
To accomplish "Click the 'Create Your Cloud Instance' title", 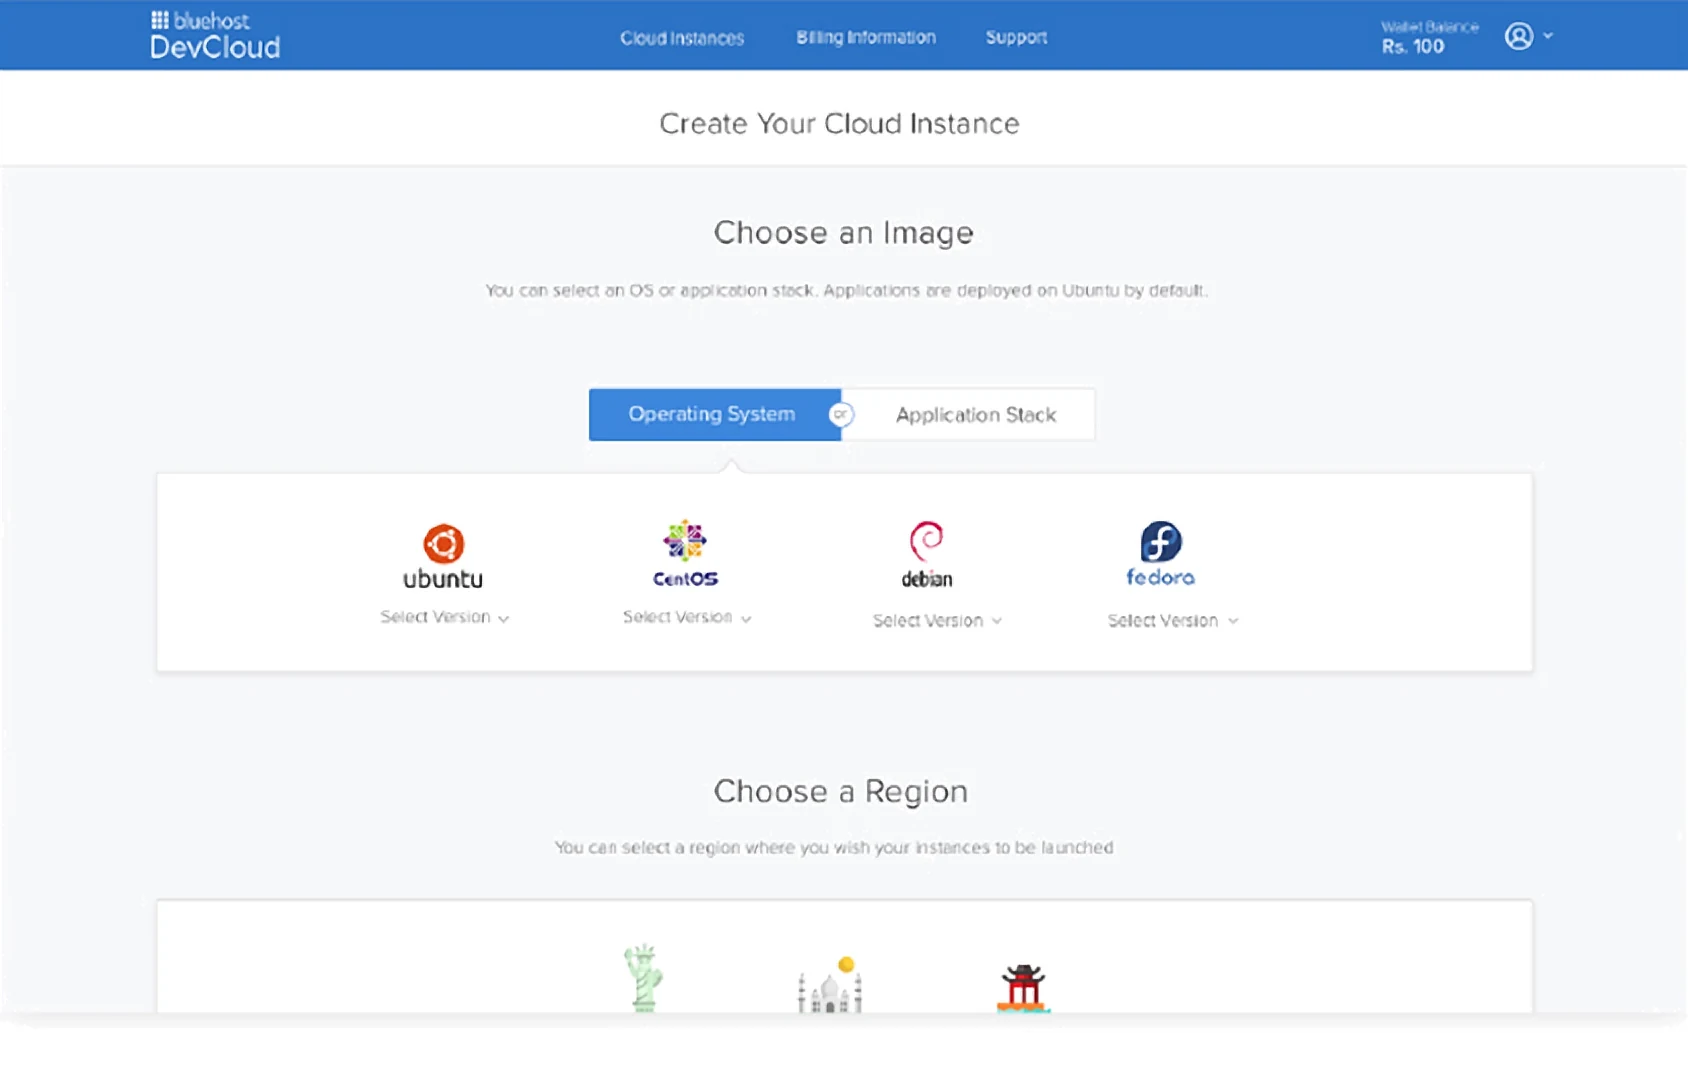I will point(839,124).
